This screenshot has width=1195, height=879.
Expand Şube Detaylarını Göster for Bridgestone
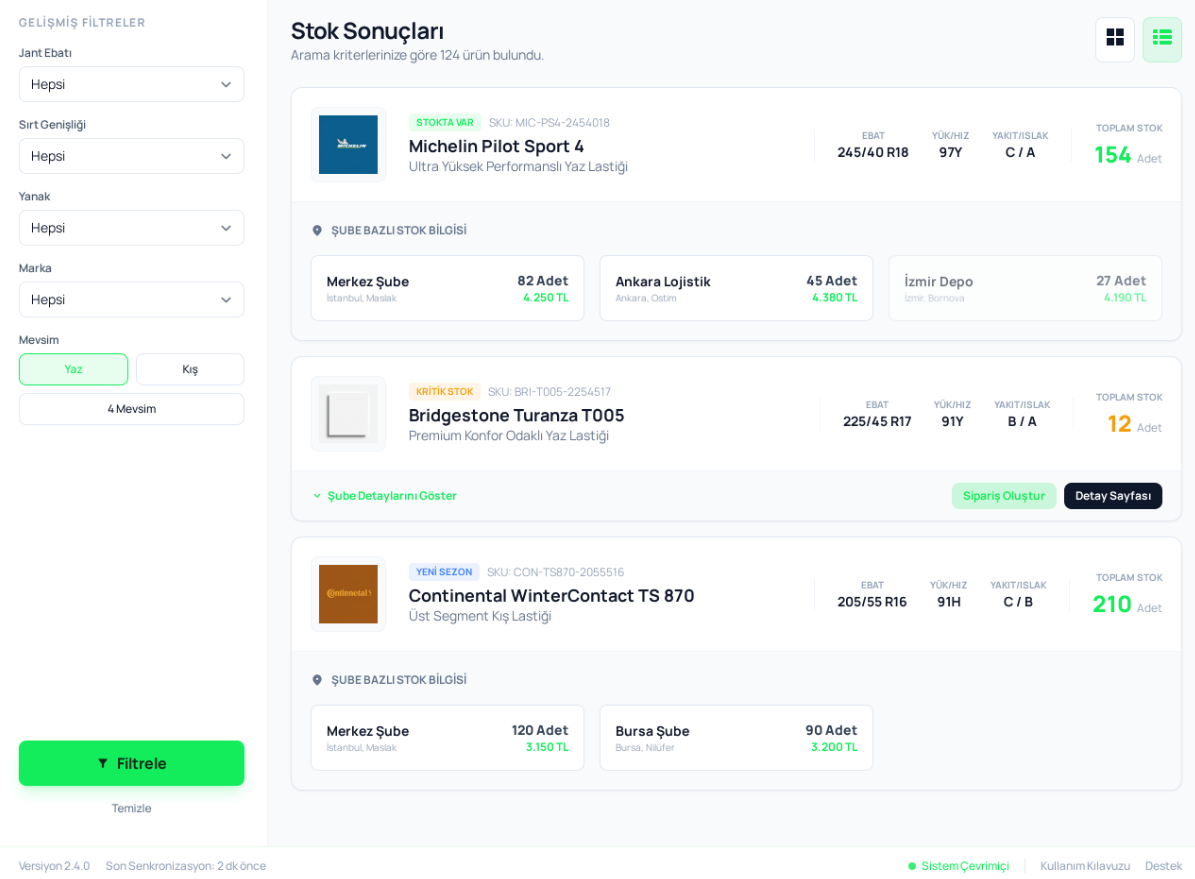pyautogui.click(x=384, y=495)
